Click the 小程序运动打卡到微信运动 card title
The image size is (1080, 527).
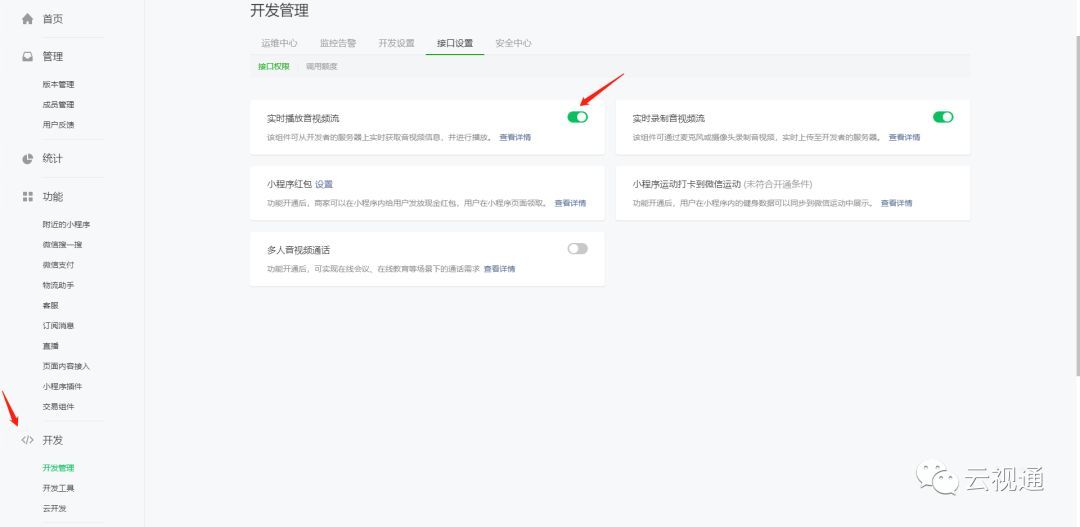(x=687, y=185)
